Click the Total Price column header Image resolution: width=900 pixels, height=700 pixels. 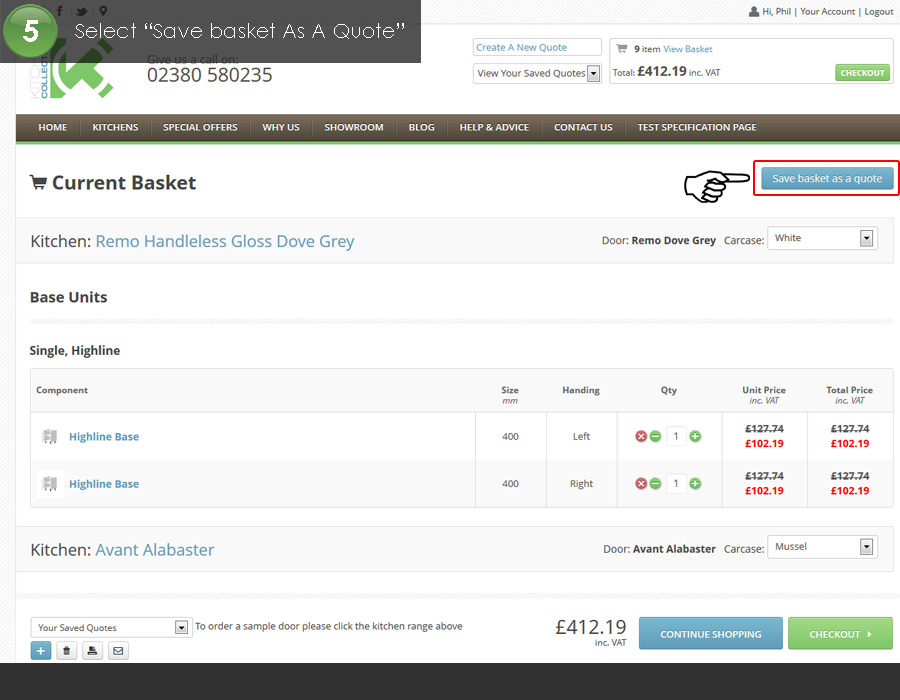[849, 395]
